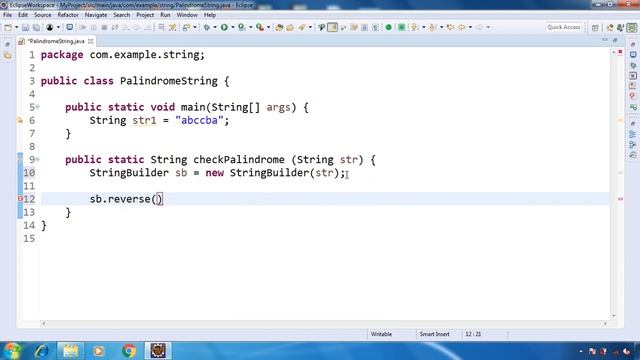Click the External Tools run icon
The width and height of the screenshot is (640, 360).
point(260,27)
